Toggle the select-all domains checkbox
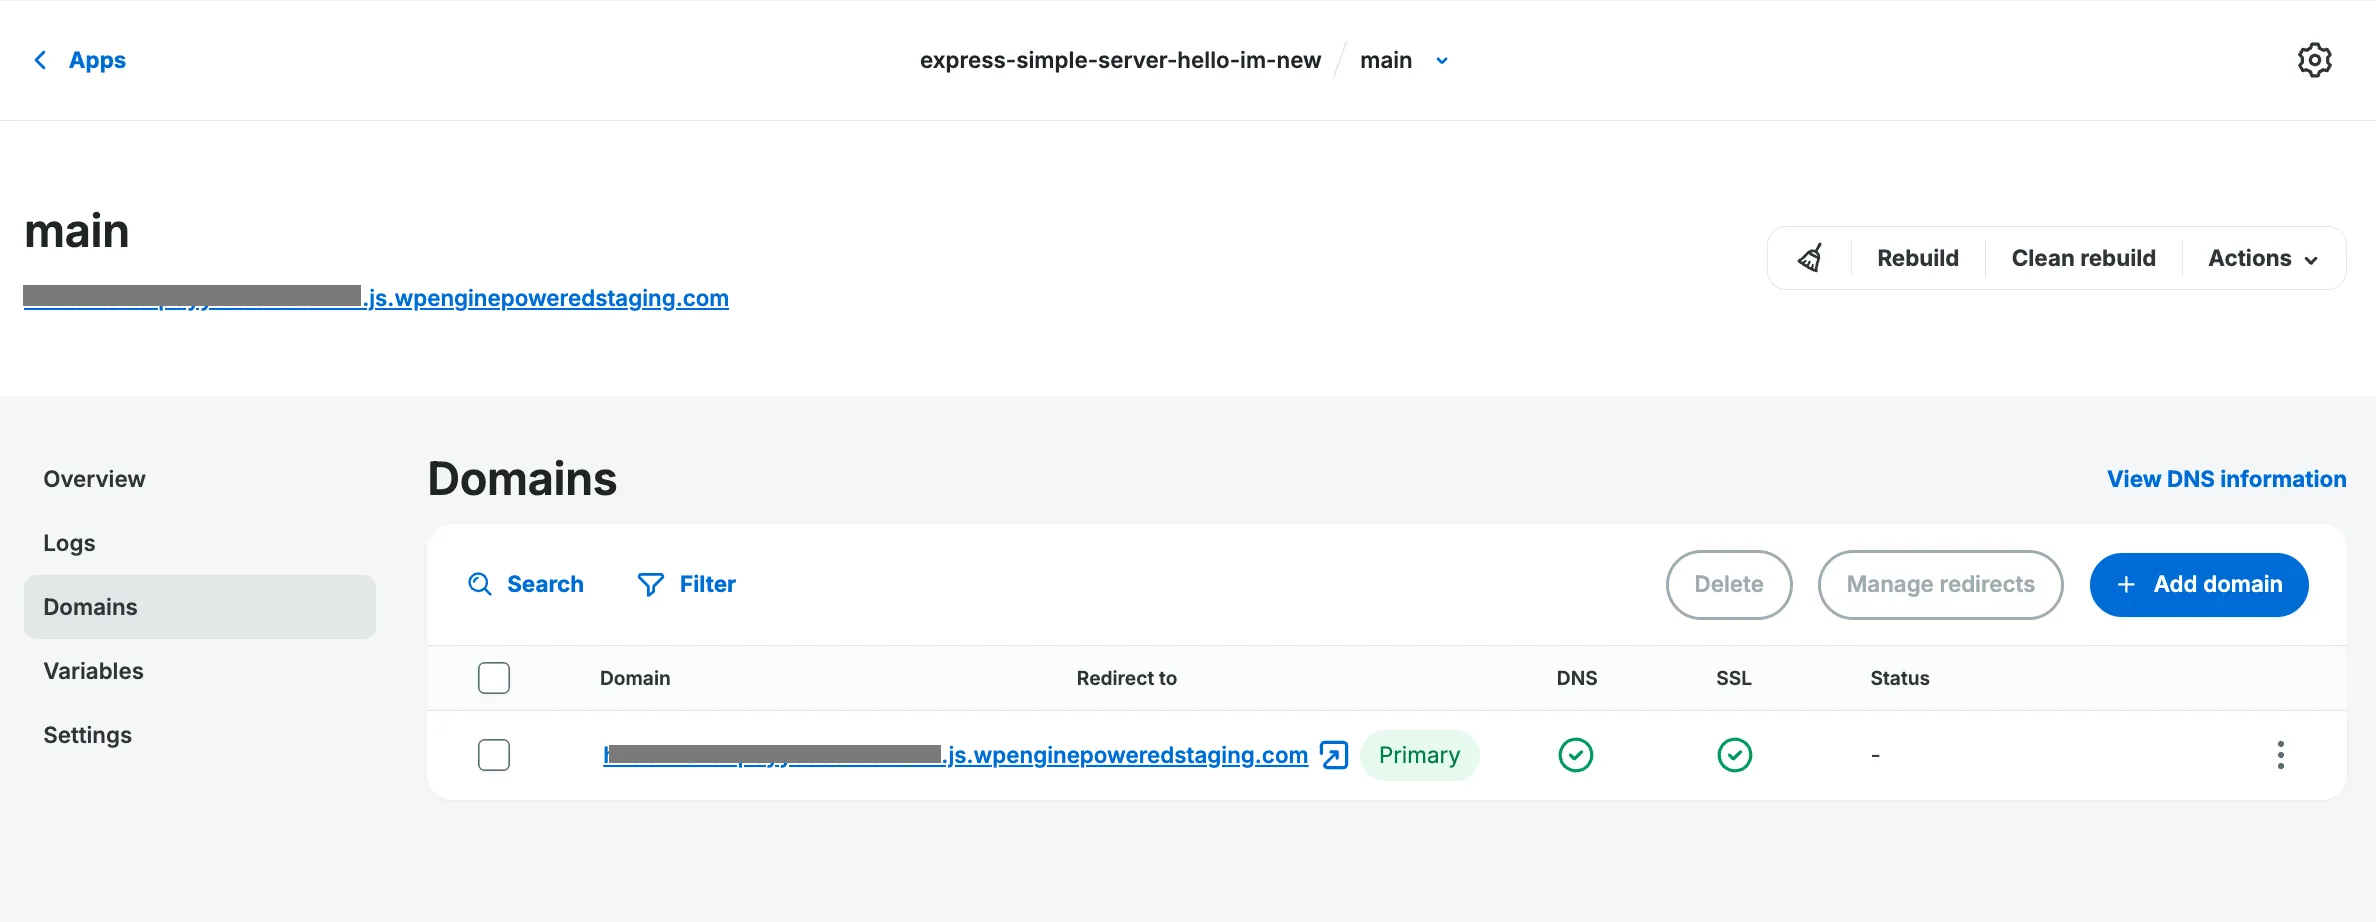Viewport: 2376px width, 922px height. click(x=494, y=677)
